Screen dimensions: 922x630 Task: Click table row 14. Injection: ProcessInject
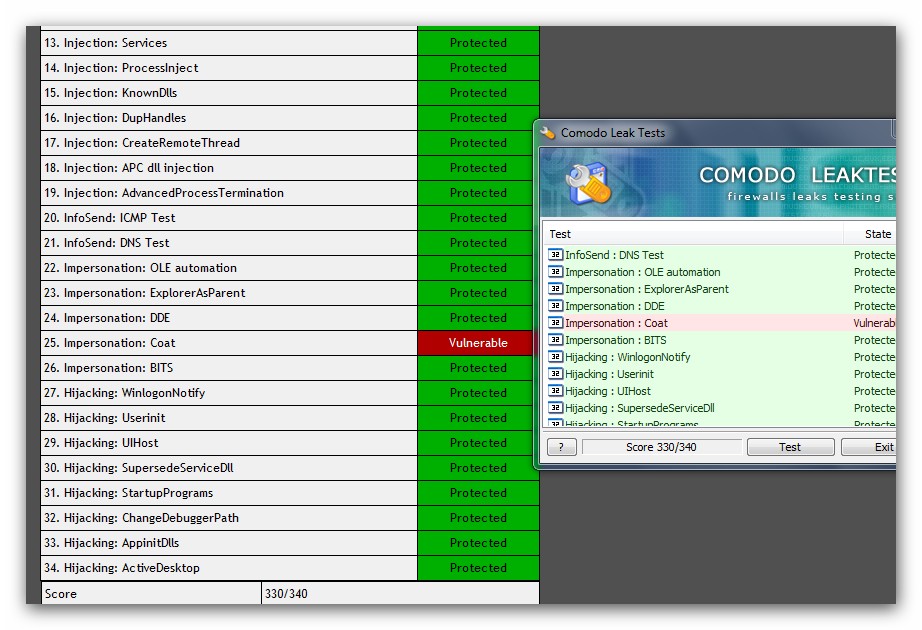tap(290, 68)
